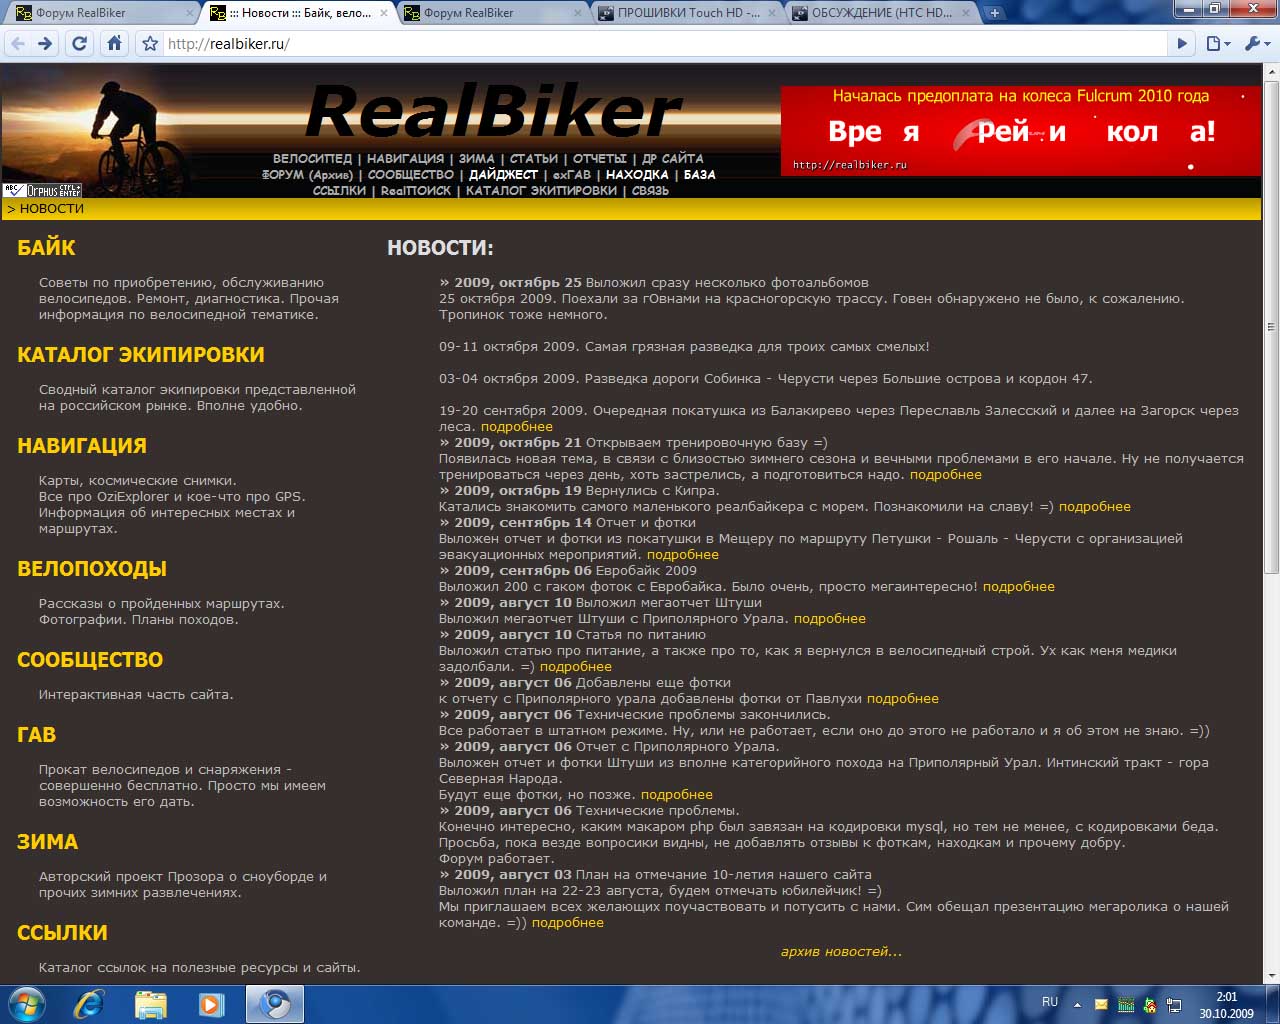Screen dimensions: 1280x1024
Task: Switch to the ОБСУЖДЕНИЕ (HTC HD tab
Action: point(881,13)
